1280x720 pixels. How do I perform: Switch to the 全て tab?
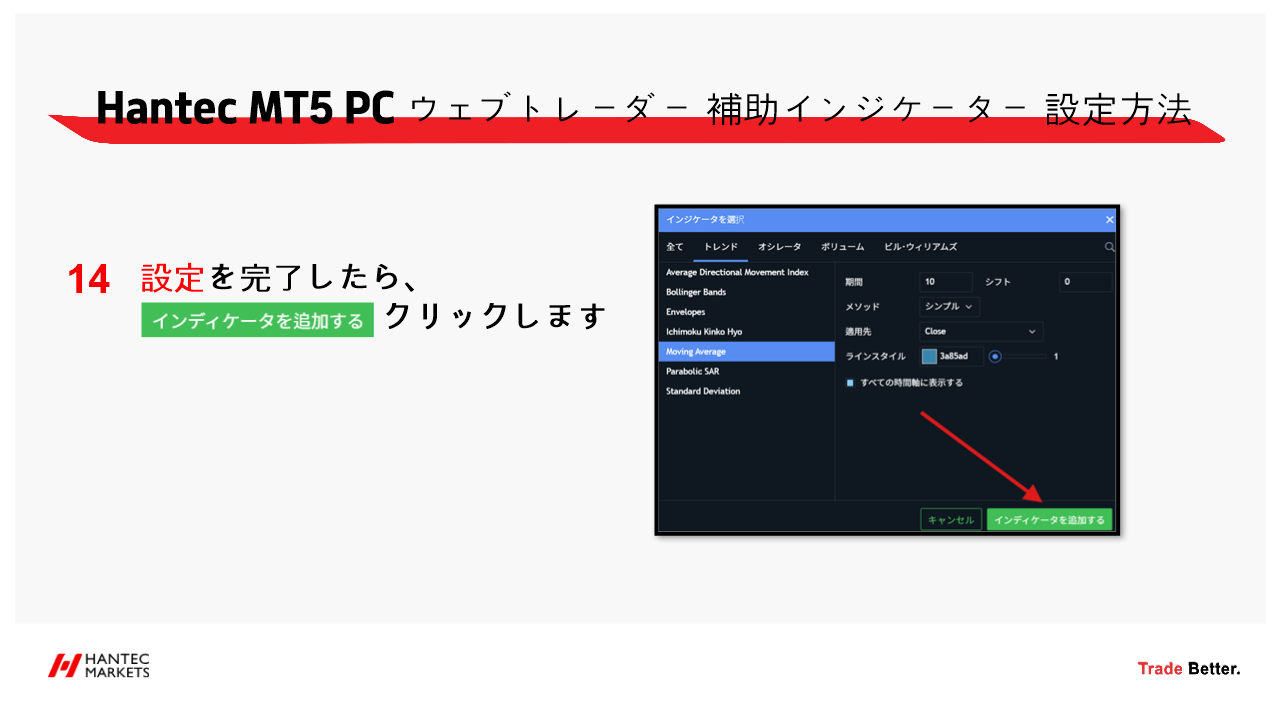[675, 247]
